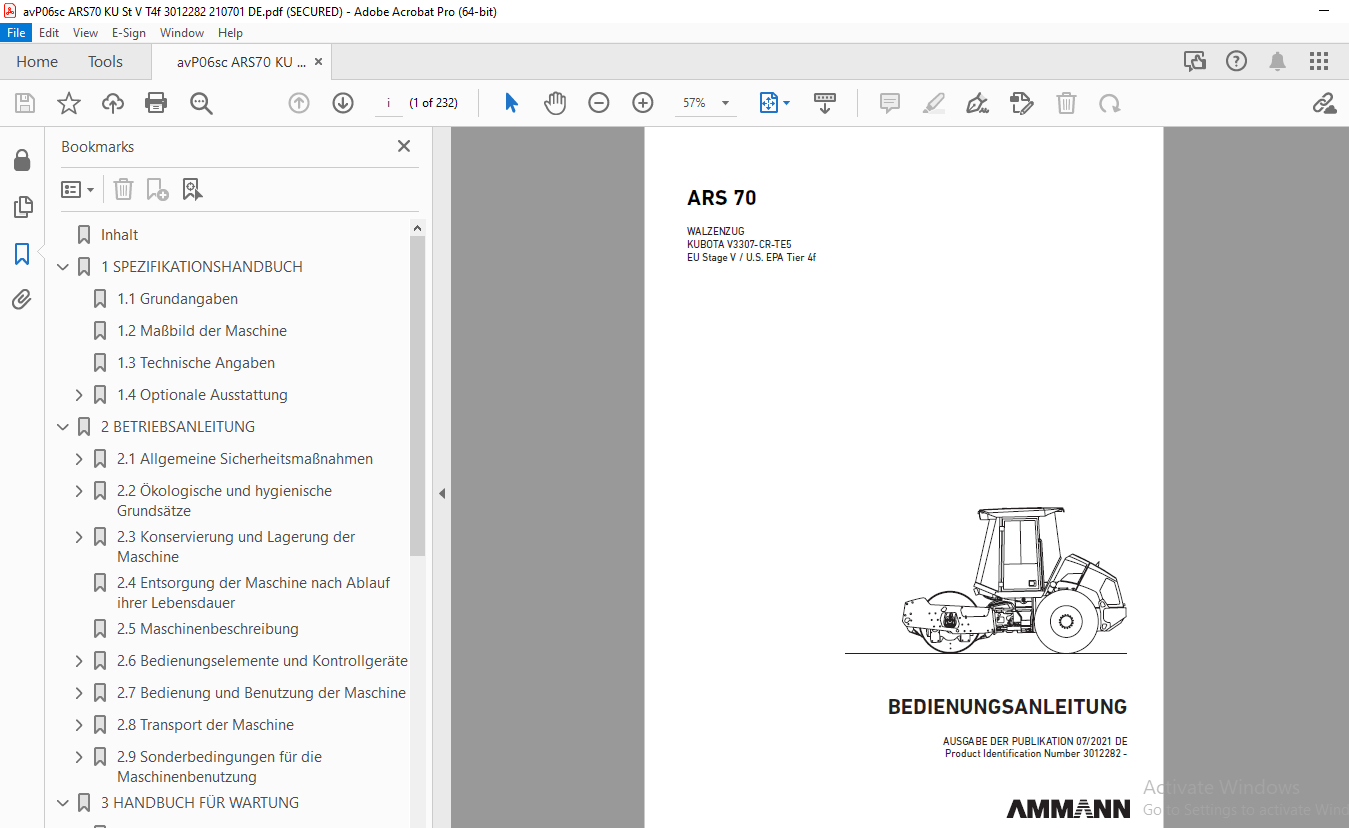Jump to 1.2 Maßbild der Maschine
Viewport: 1349px width, 828px height.
(202, 331)
